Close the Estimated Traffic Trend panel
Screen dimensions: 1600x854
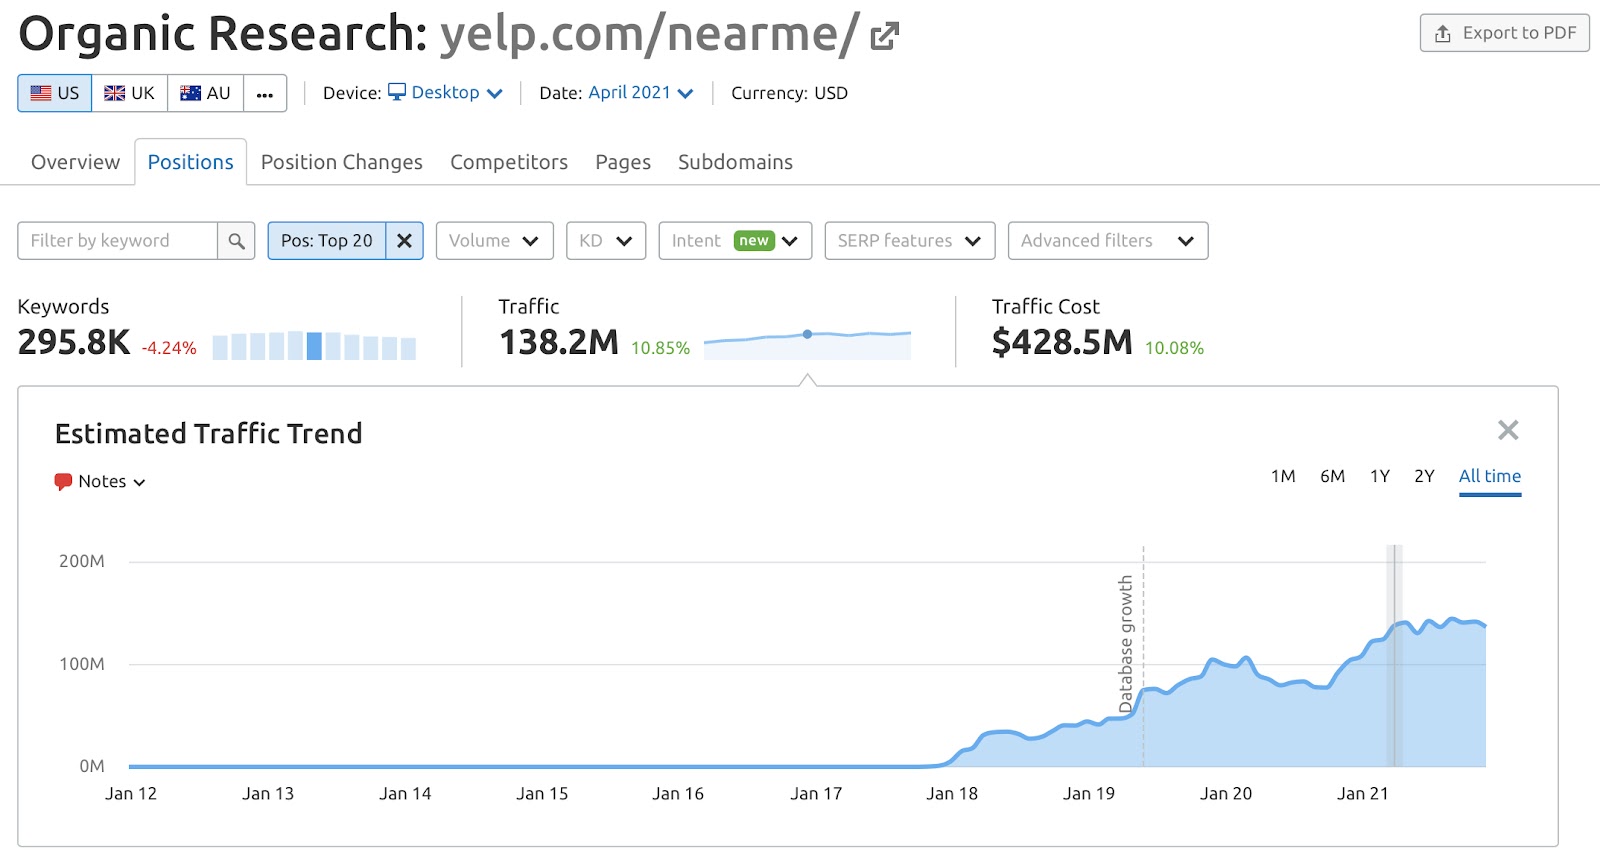(x=1508, y=430)
